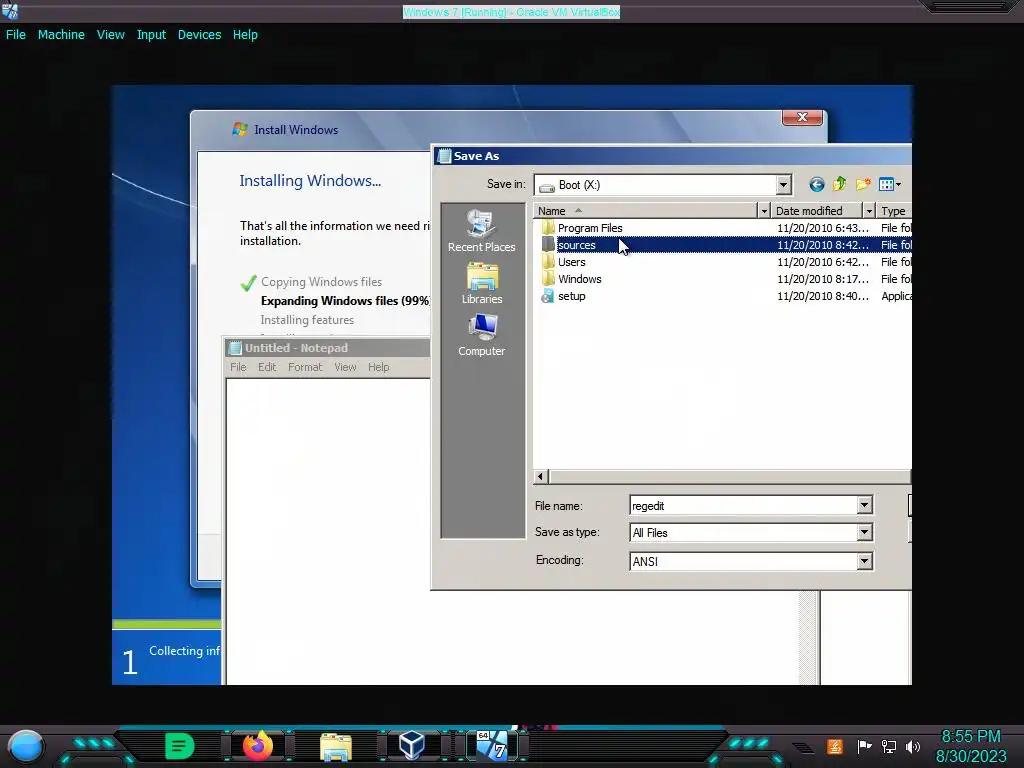Open File Explorer from the taskbar
The image size is (1024, 768).
tap(336, 747)
